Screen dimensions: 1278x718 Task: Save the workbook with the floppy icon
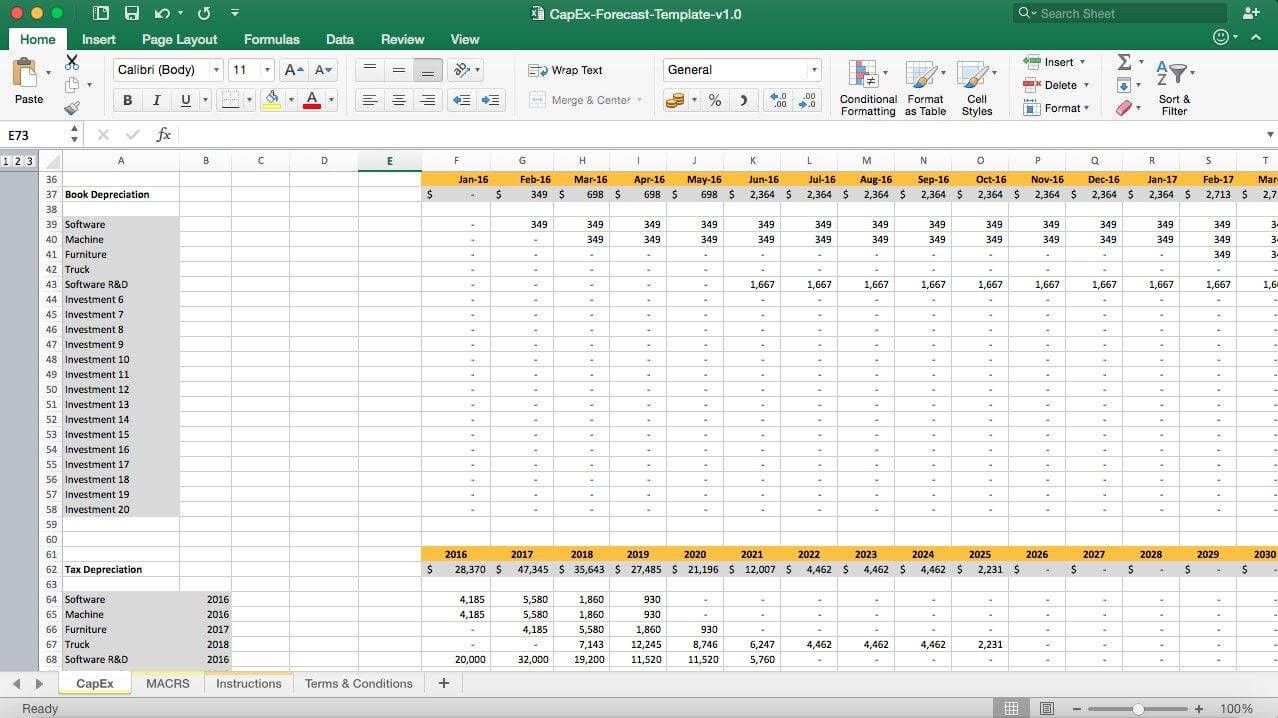pyautogui.click(x=132, y=13)
